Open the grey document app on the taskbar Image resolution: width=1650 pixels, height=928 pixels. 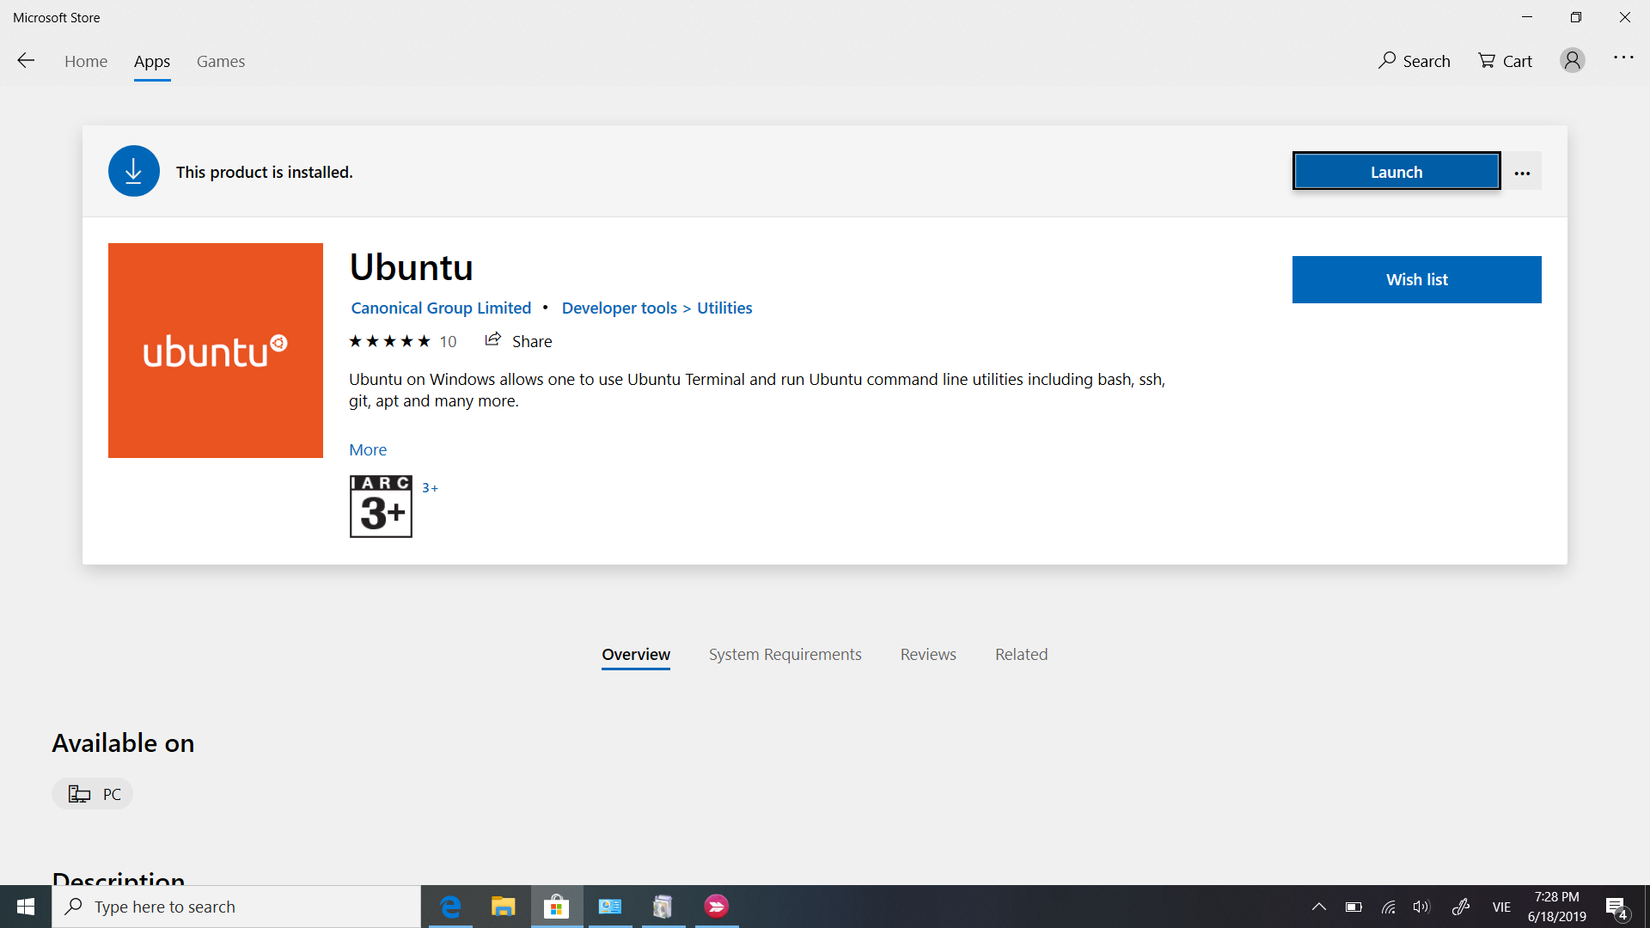pos(663,907)
